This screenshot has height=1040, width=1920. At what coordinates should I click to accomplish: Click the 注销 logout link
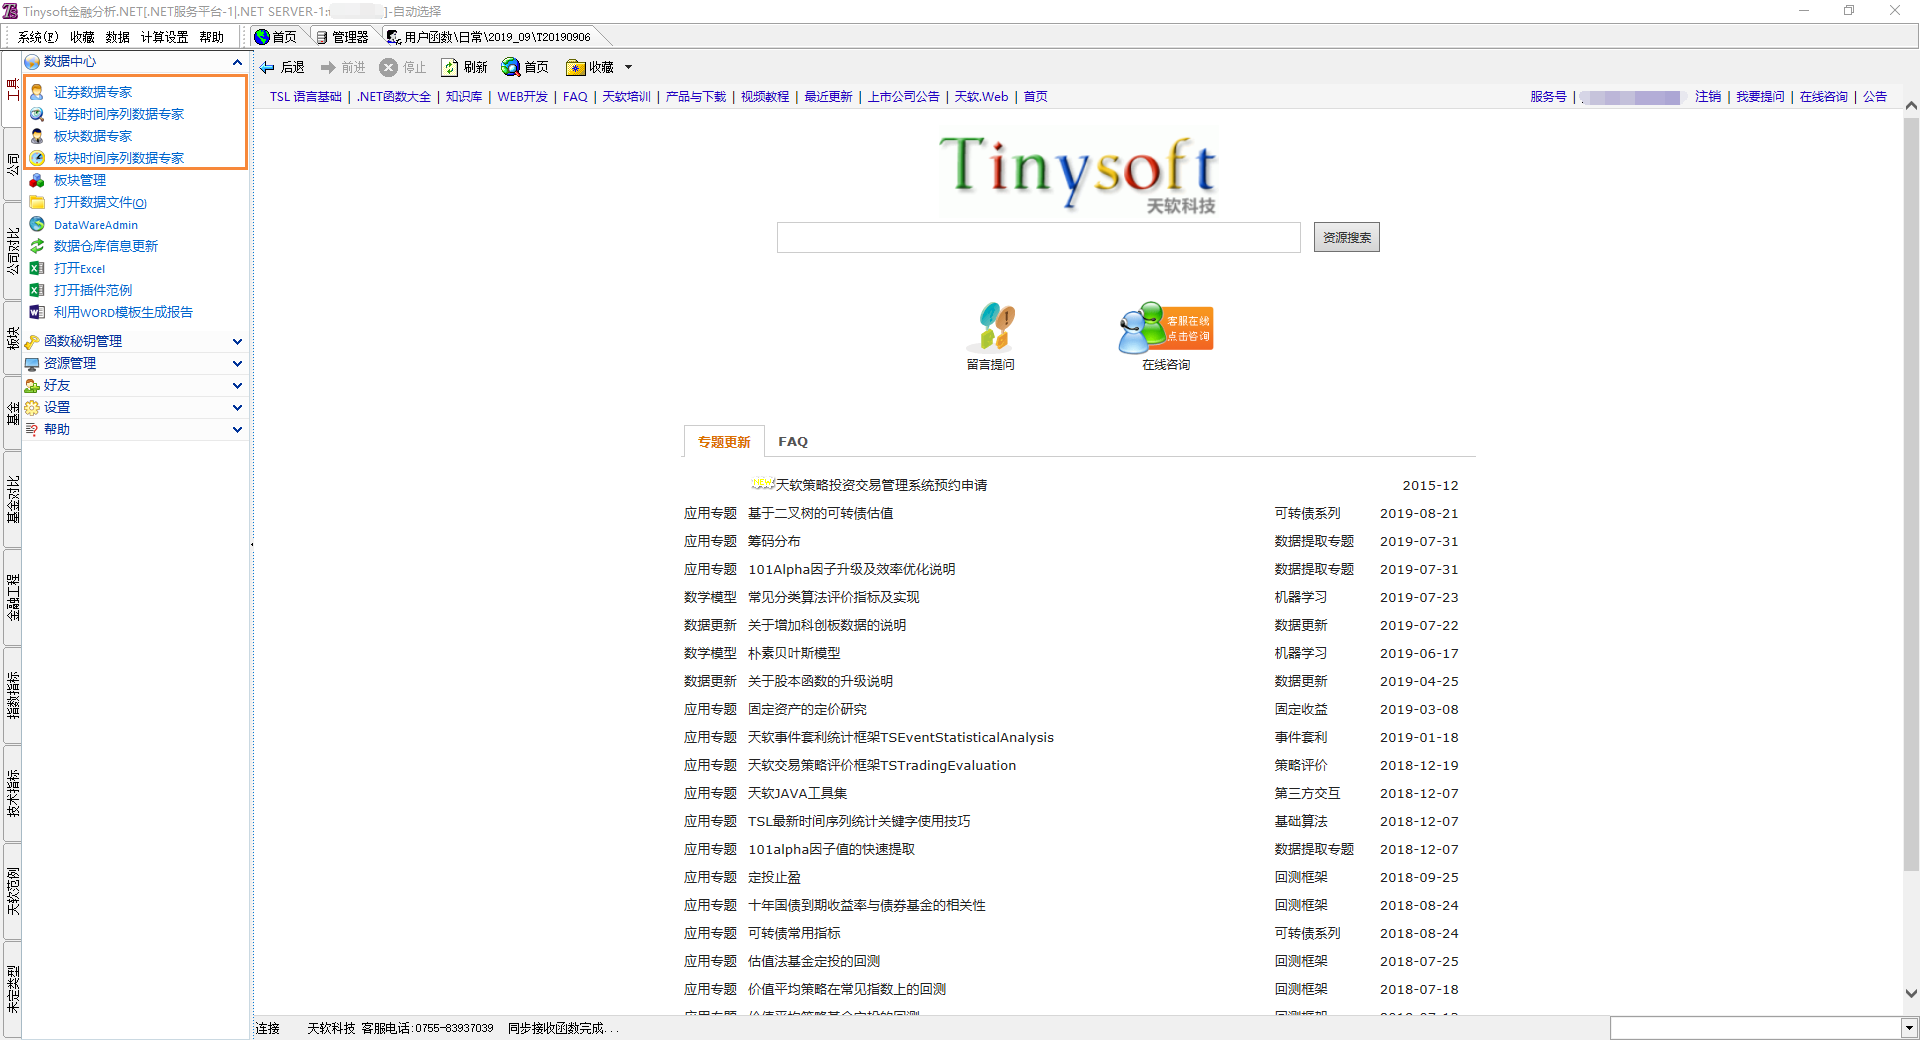[x=1708, y=97]
